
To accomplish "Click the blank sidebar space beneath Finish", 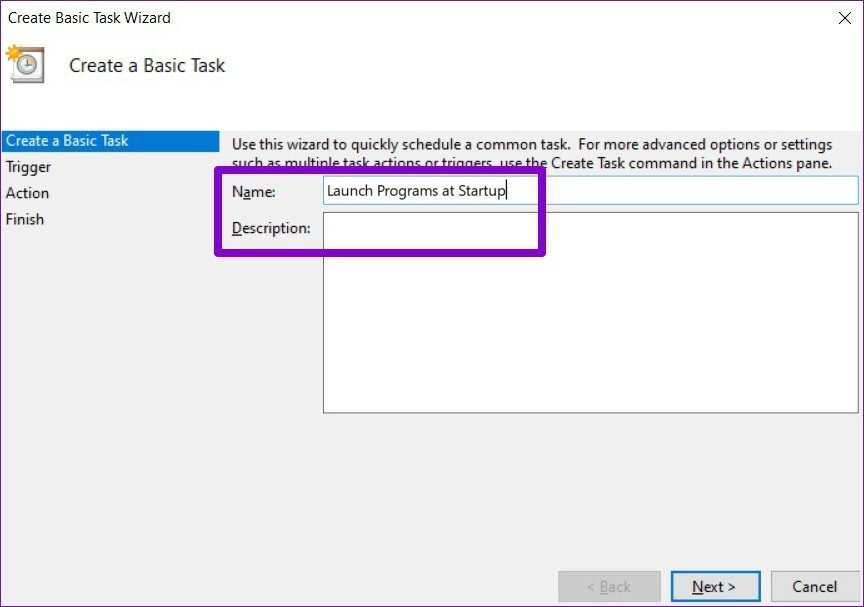I will click(110, 386).
